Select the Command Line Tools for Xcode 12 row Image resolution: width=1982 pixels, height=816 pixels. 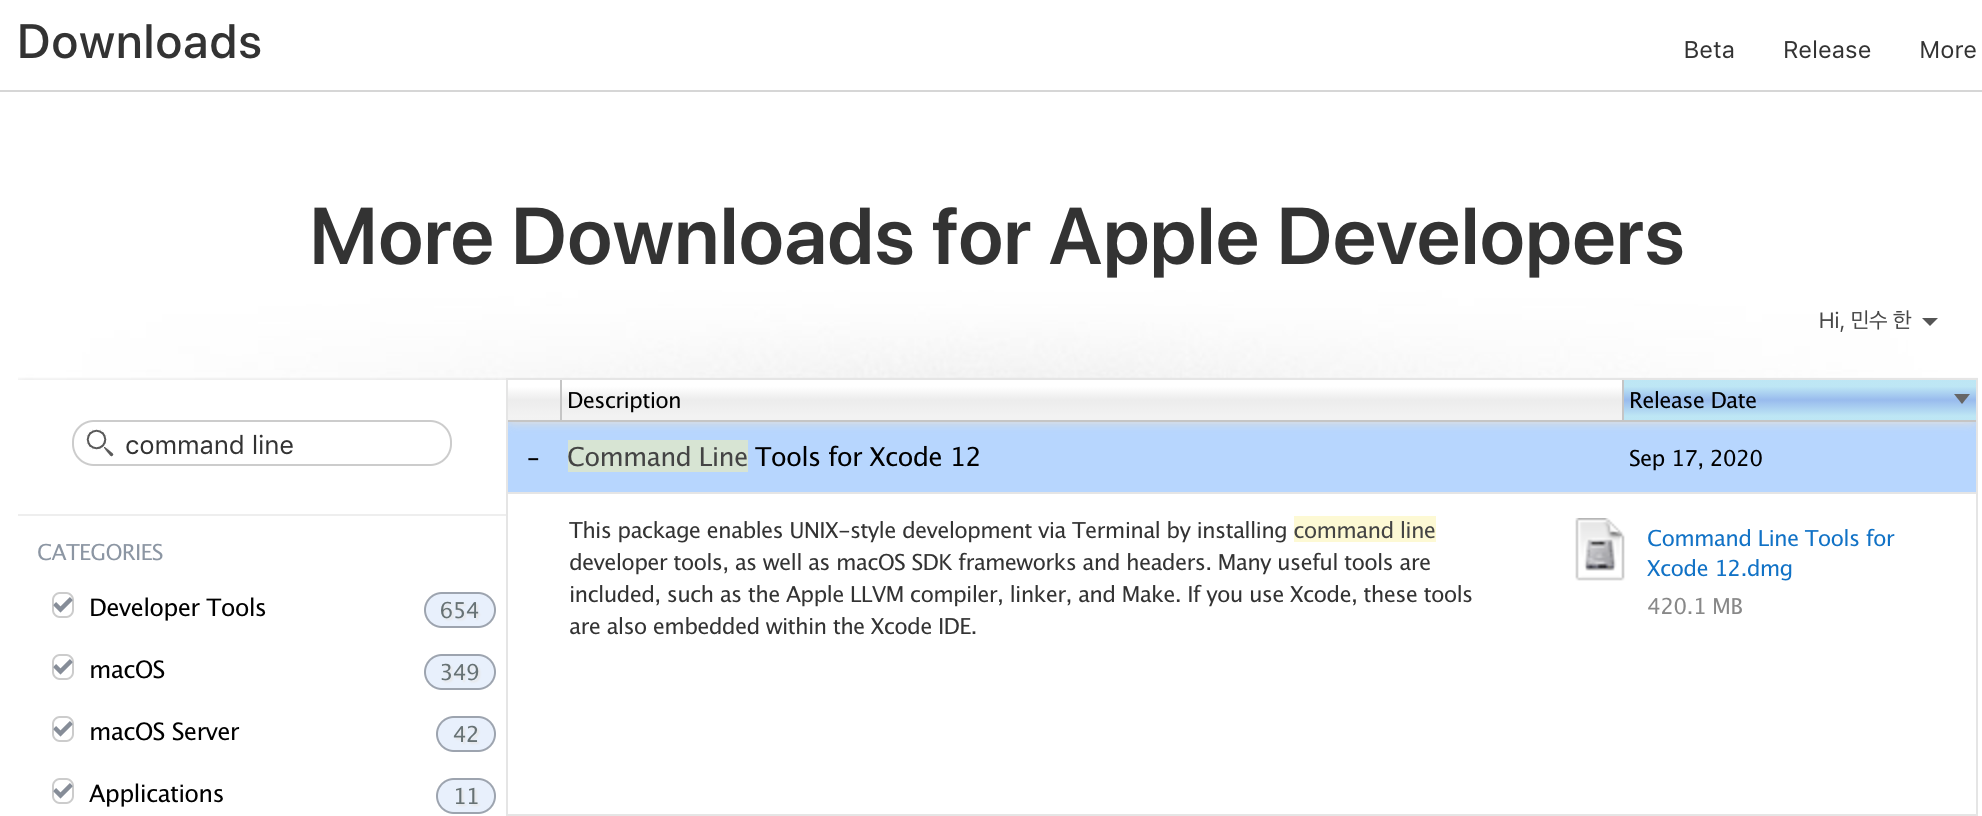[x=1241, y=457]
